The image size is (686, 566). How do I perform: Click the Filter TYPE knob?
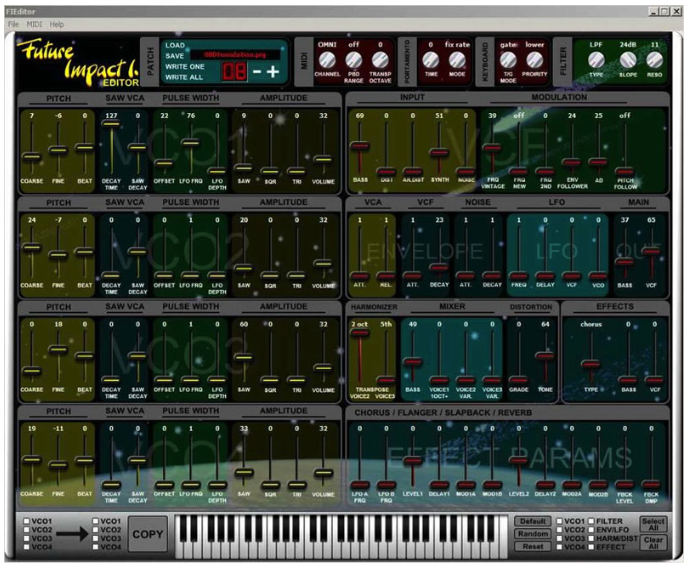(x=596, y=59)
